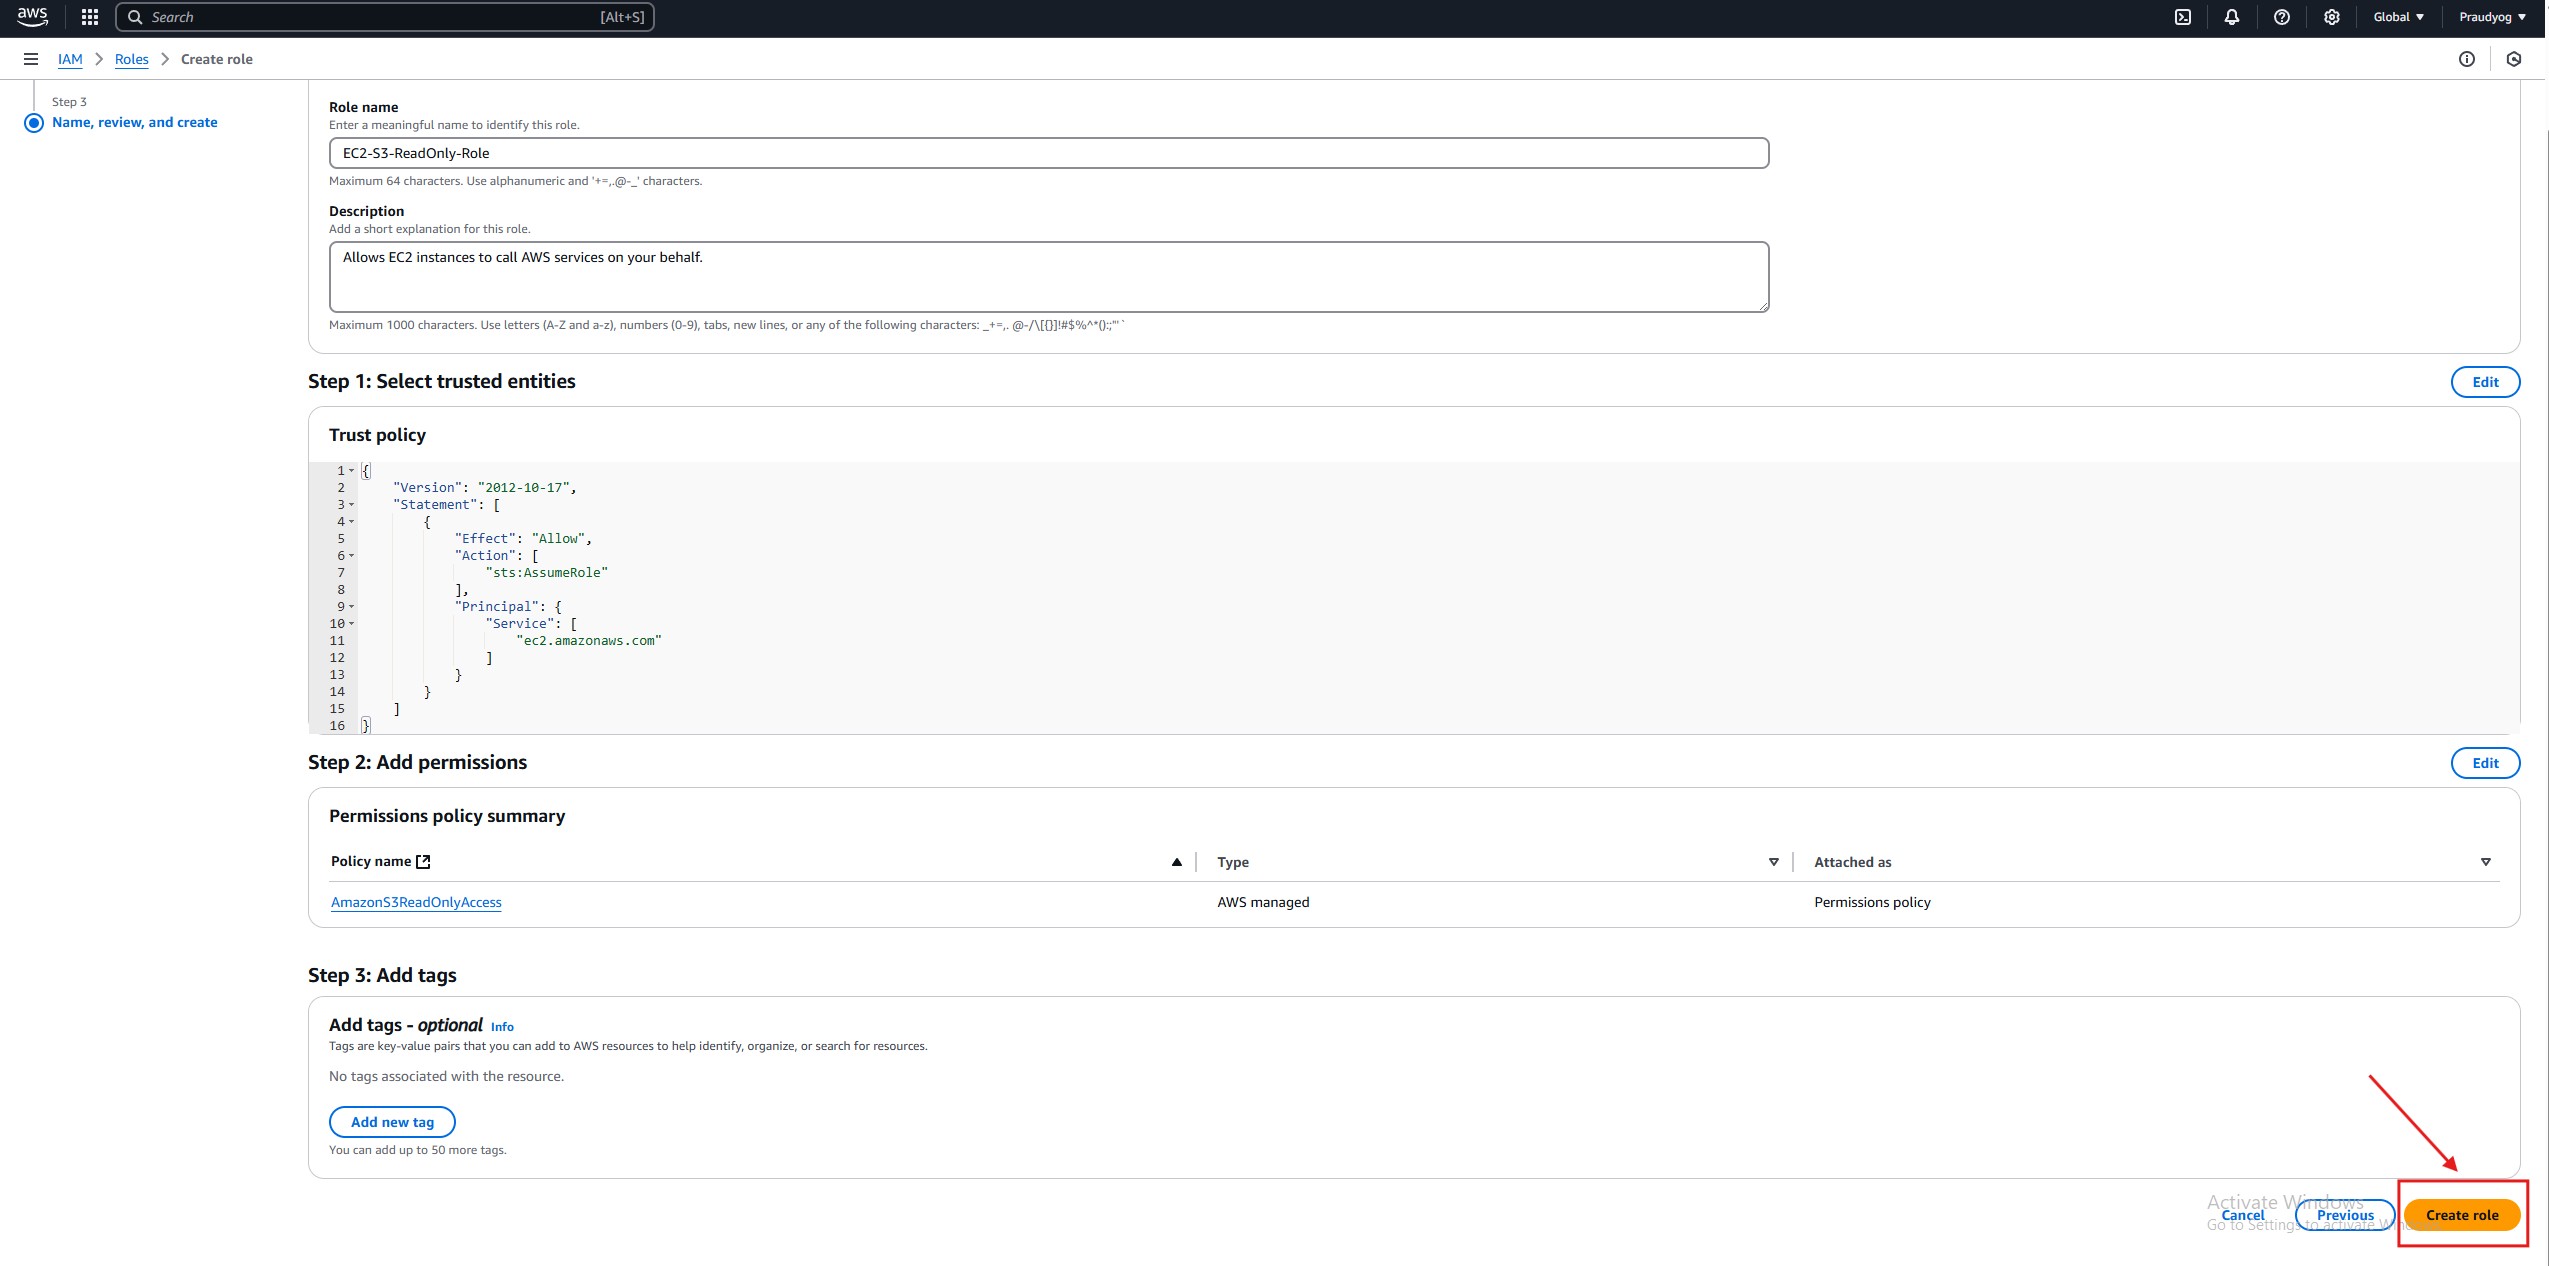Viewport: 2549px width, 1266px height.
Task: Open the info panel icon
Action: click(x=2467, y=59)
